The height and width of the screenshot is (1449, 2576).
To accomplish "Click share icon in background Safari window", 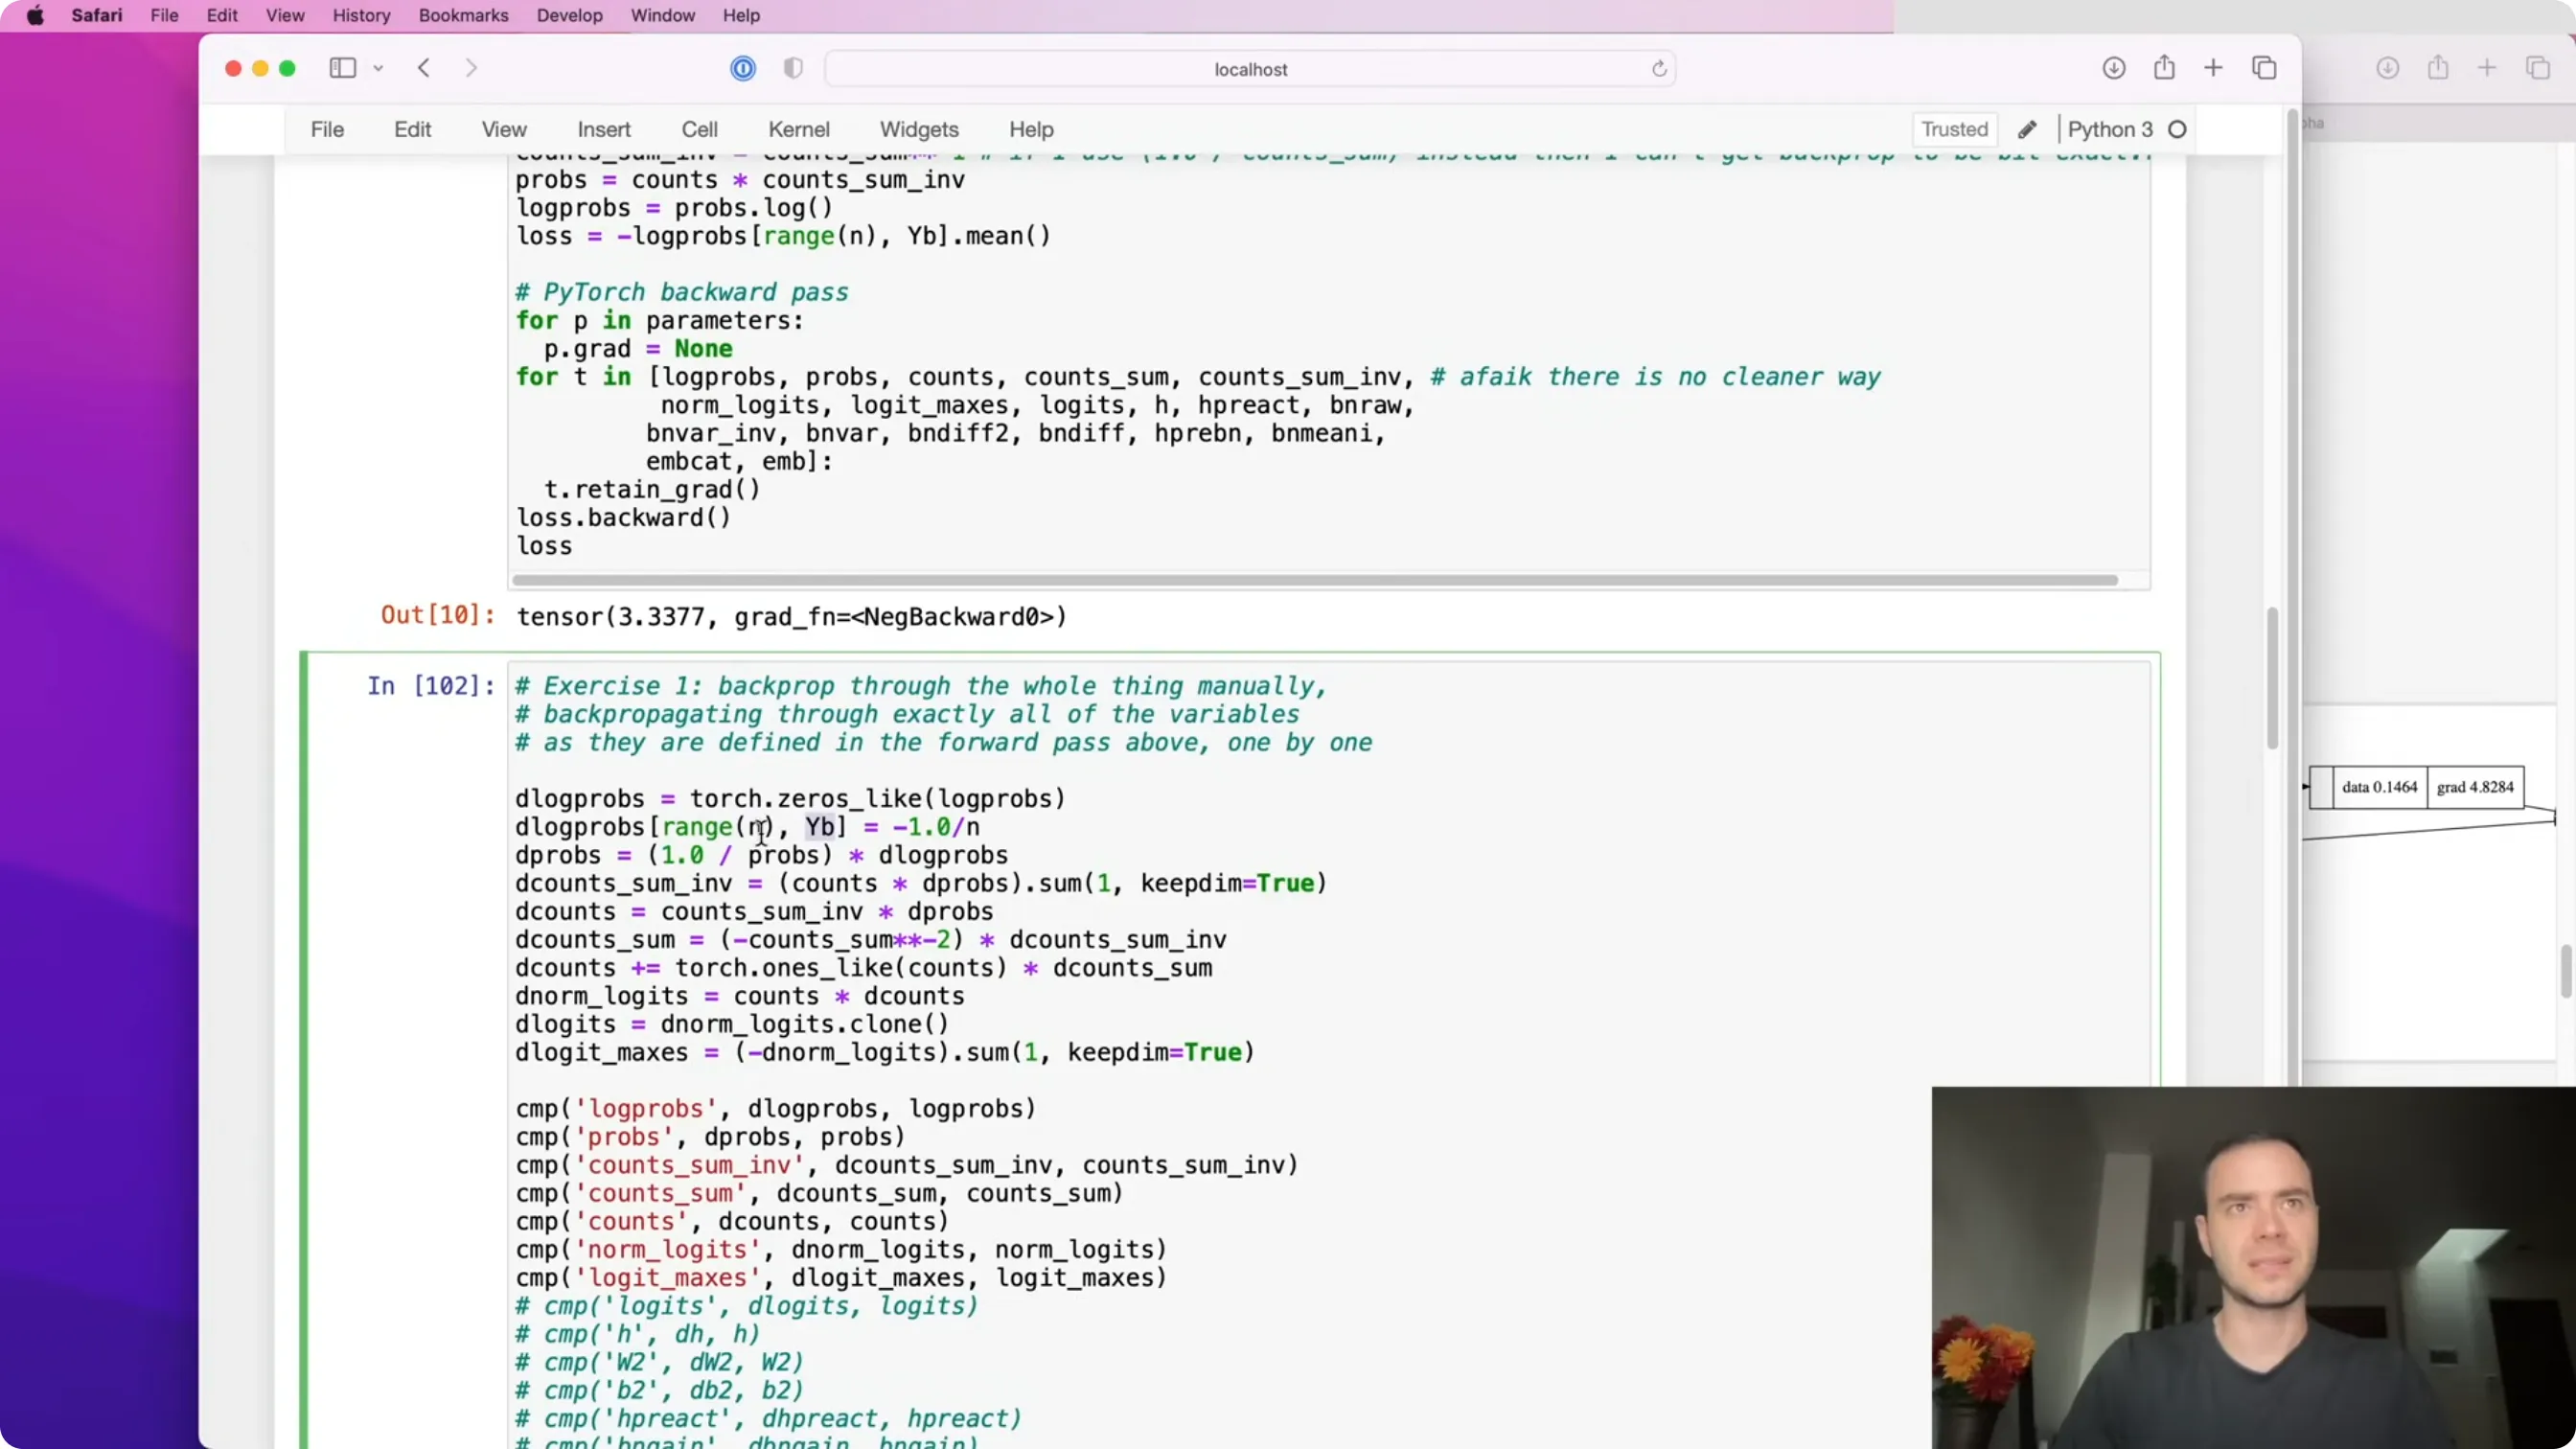I will click(2438, 68).
